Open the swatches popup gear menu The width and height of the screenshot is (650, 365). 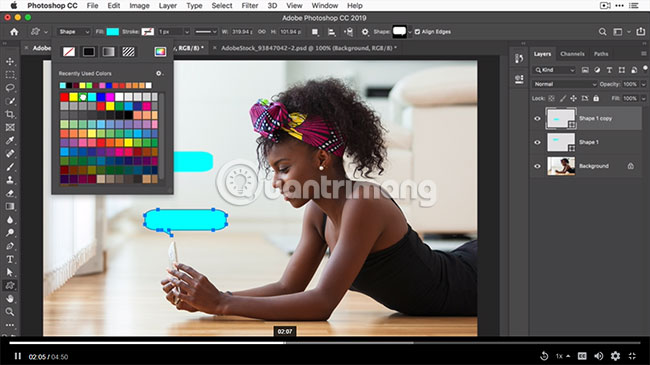[159, 73]
